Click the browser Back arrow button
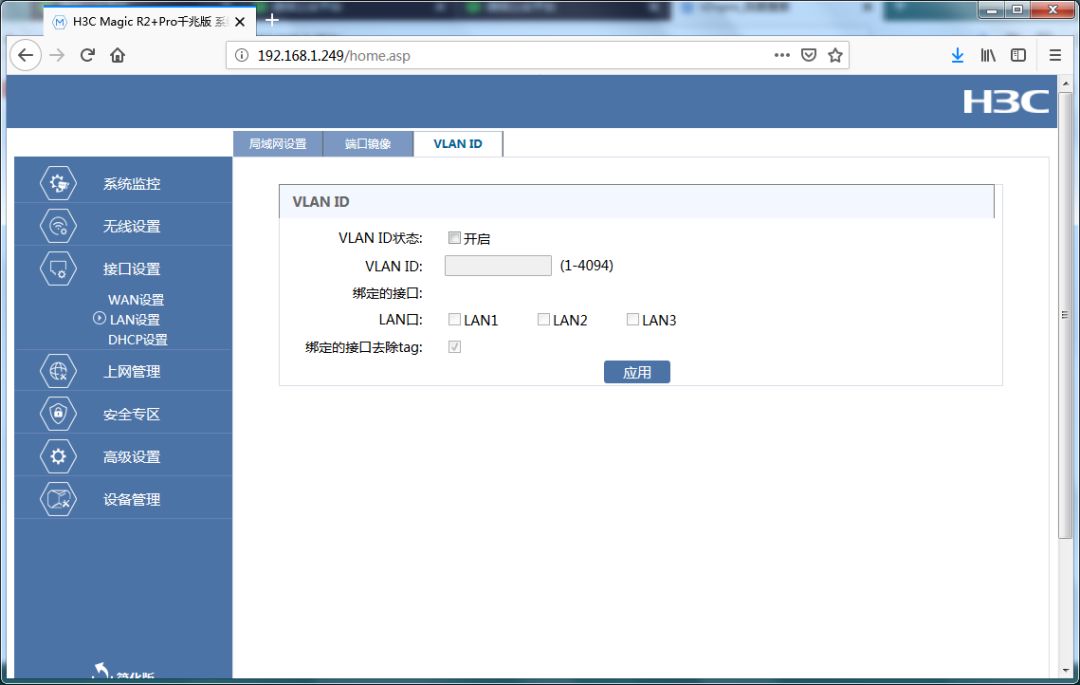The width and height of the screenshot is (1080, 685). pos(25,55)
